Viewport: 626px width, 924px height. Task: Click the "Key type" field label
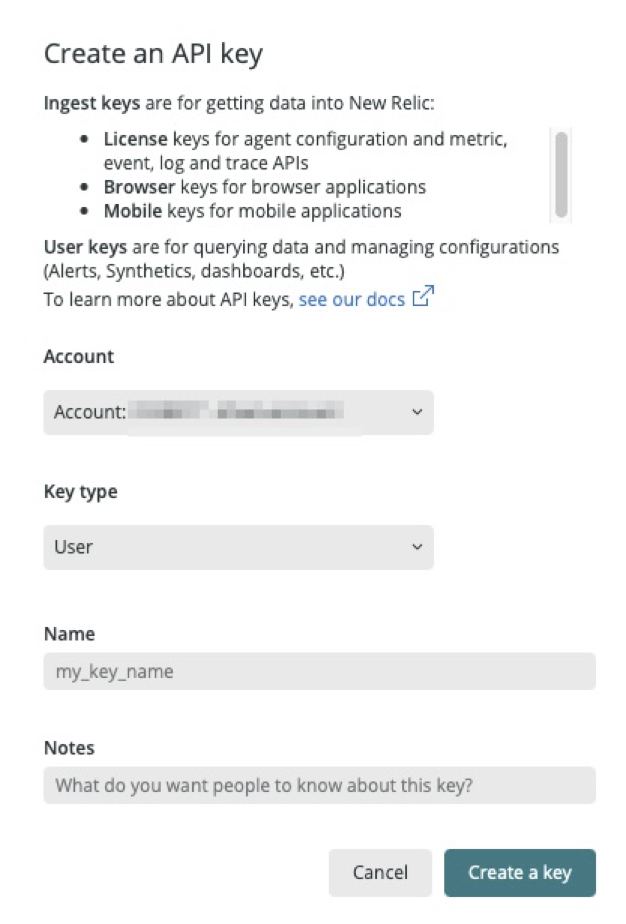click(x=80, y=491)
